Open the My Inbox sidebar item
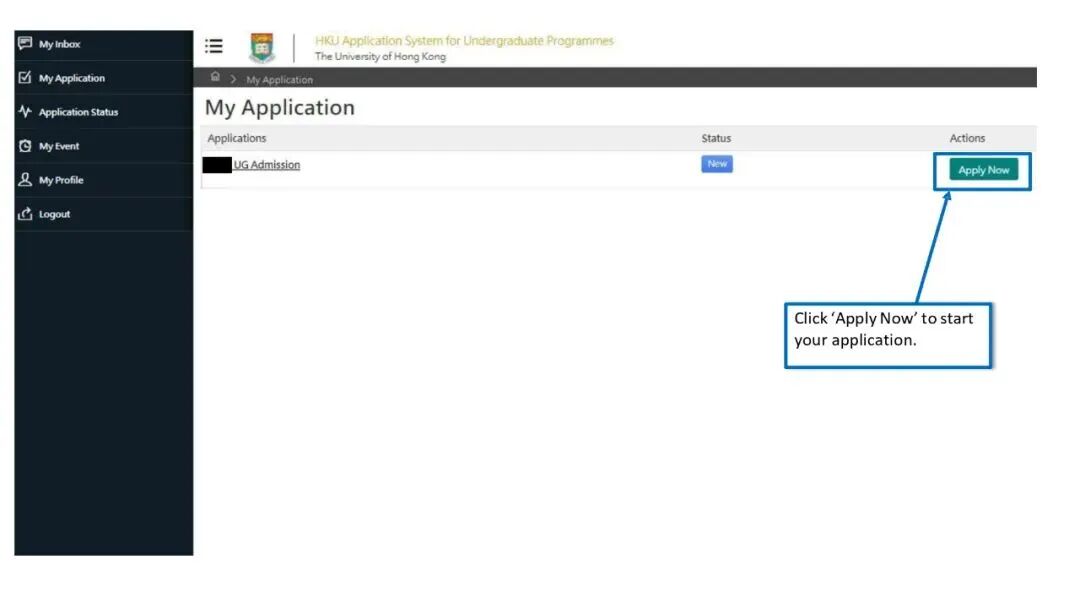This screenshot has width=1080, height=608. (60, 44)
